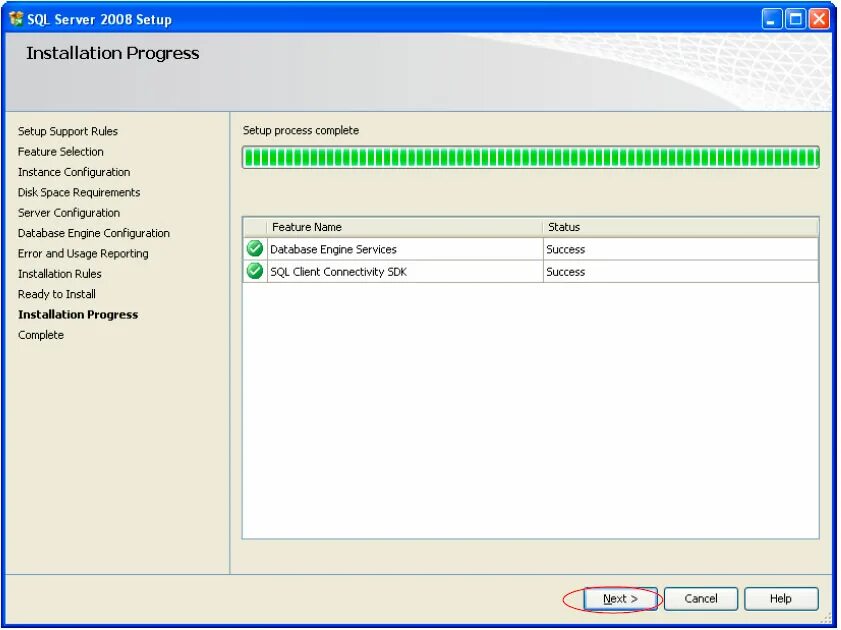Select the Complete step in sidebar
The image size is (841, 630).
(x=41, y=335)
